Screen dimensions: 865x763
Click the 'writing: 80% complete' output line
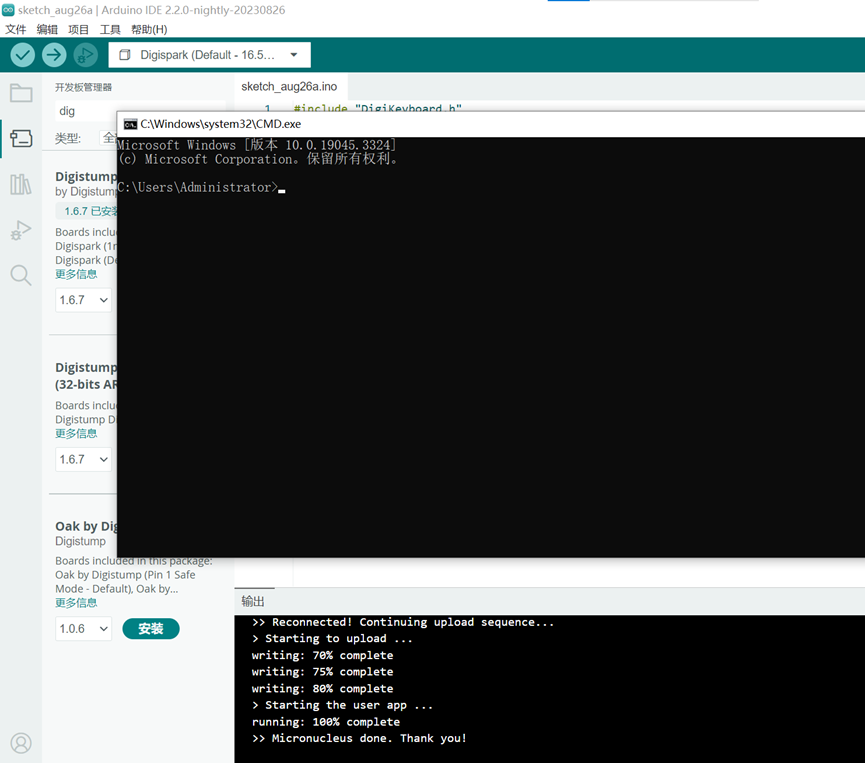322,689
